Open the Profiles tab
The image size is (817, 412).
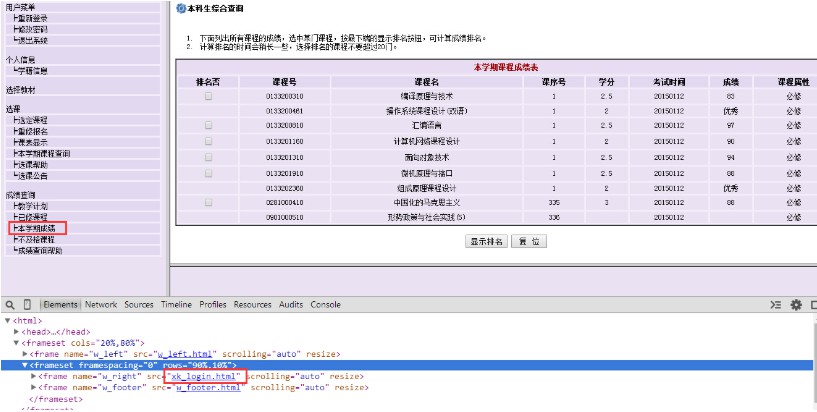(x=213, y=305)
